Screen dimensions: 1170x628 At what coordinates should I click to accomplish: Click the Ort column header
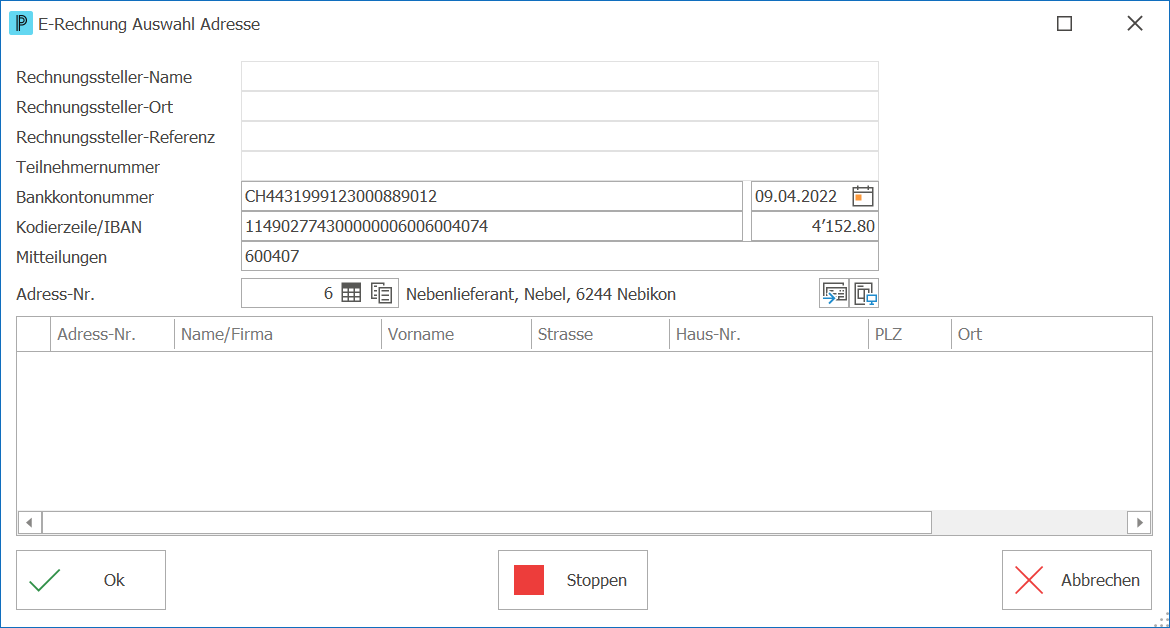(1051, 334)
